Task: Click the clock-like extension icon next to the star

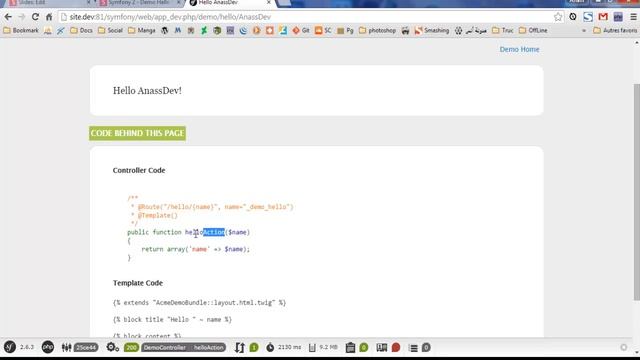Action: point(573,17)
